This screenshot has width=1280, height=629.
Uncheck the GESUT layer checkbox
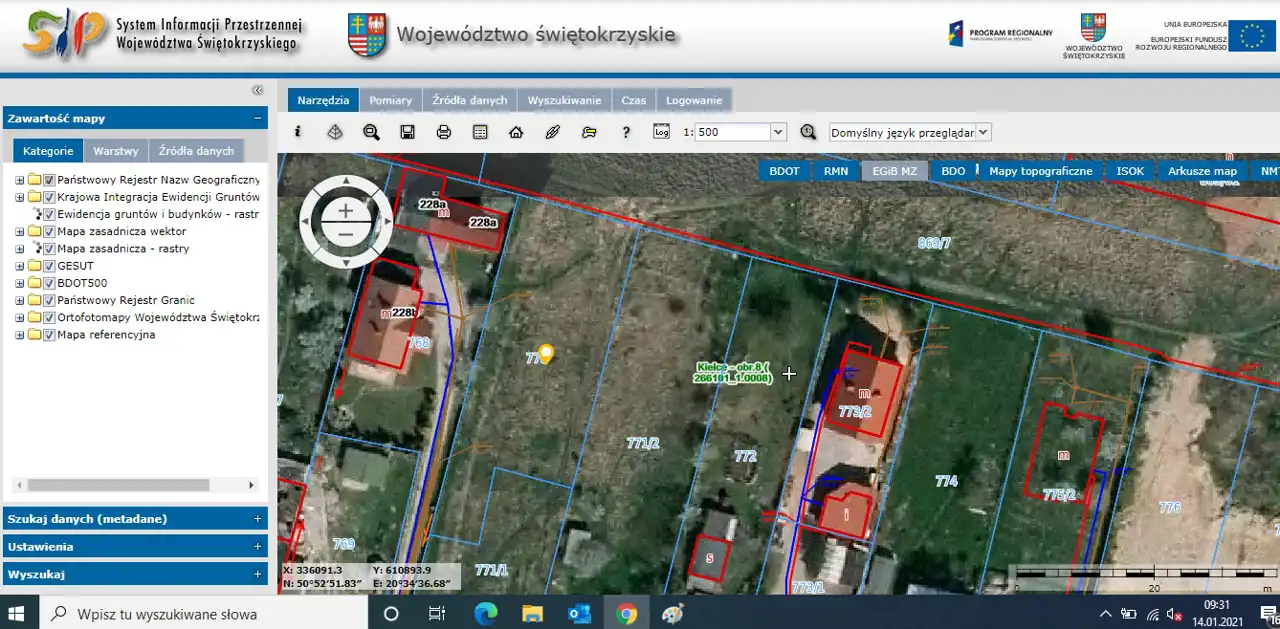[49, 266]
